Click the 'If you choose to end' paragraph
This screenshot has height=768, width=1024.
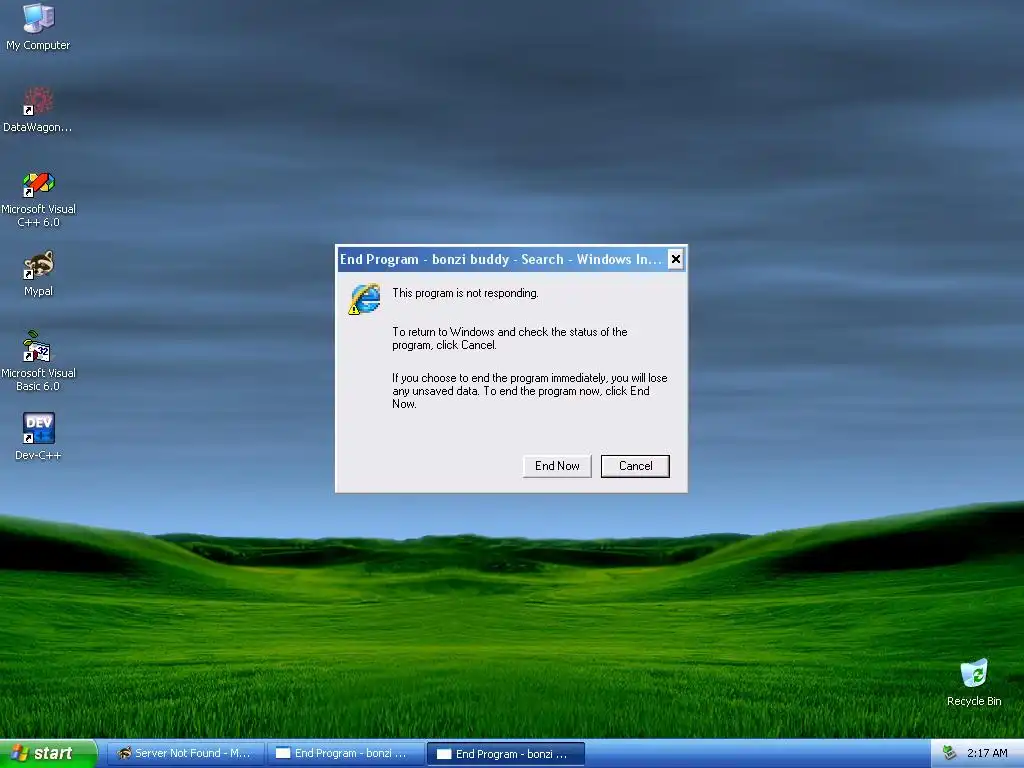(530, 391)
